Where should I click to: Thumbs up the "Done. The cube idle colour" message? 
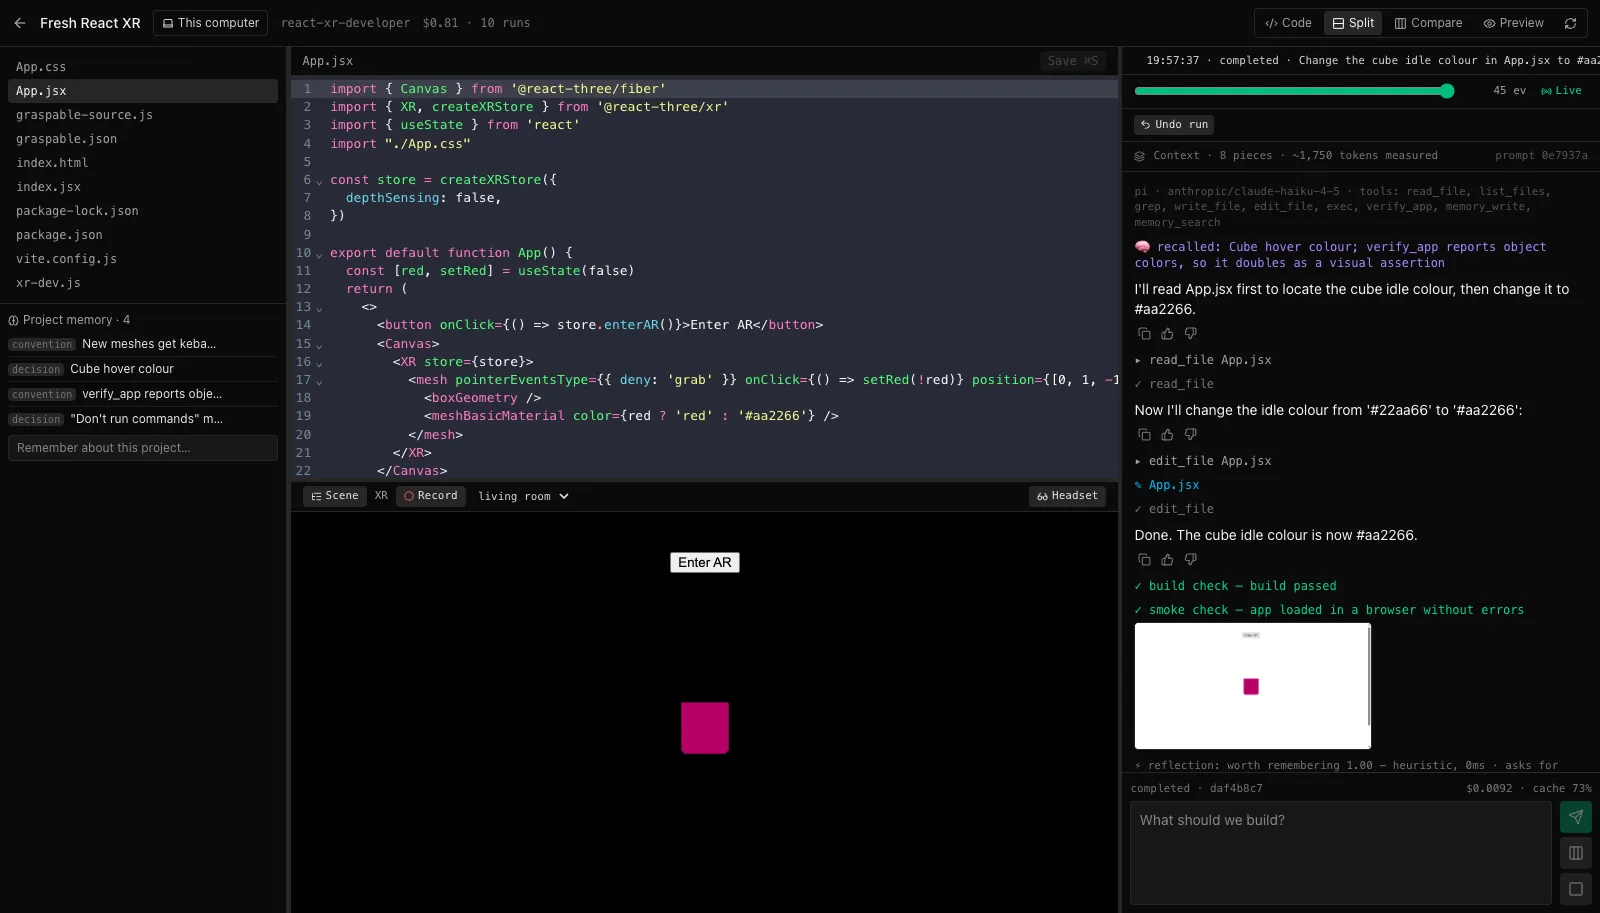pyautogui.click(x=1167, y=560)
